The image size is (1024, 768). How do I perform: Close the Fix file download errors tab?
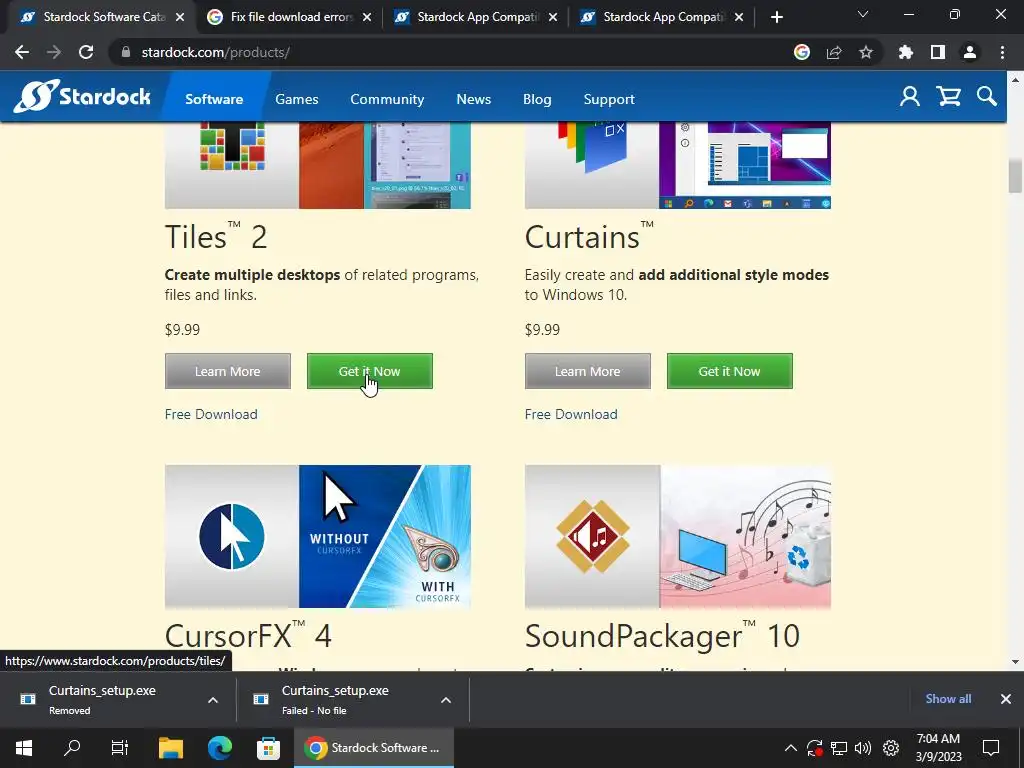[x=367, y=18]
